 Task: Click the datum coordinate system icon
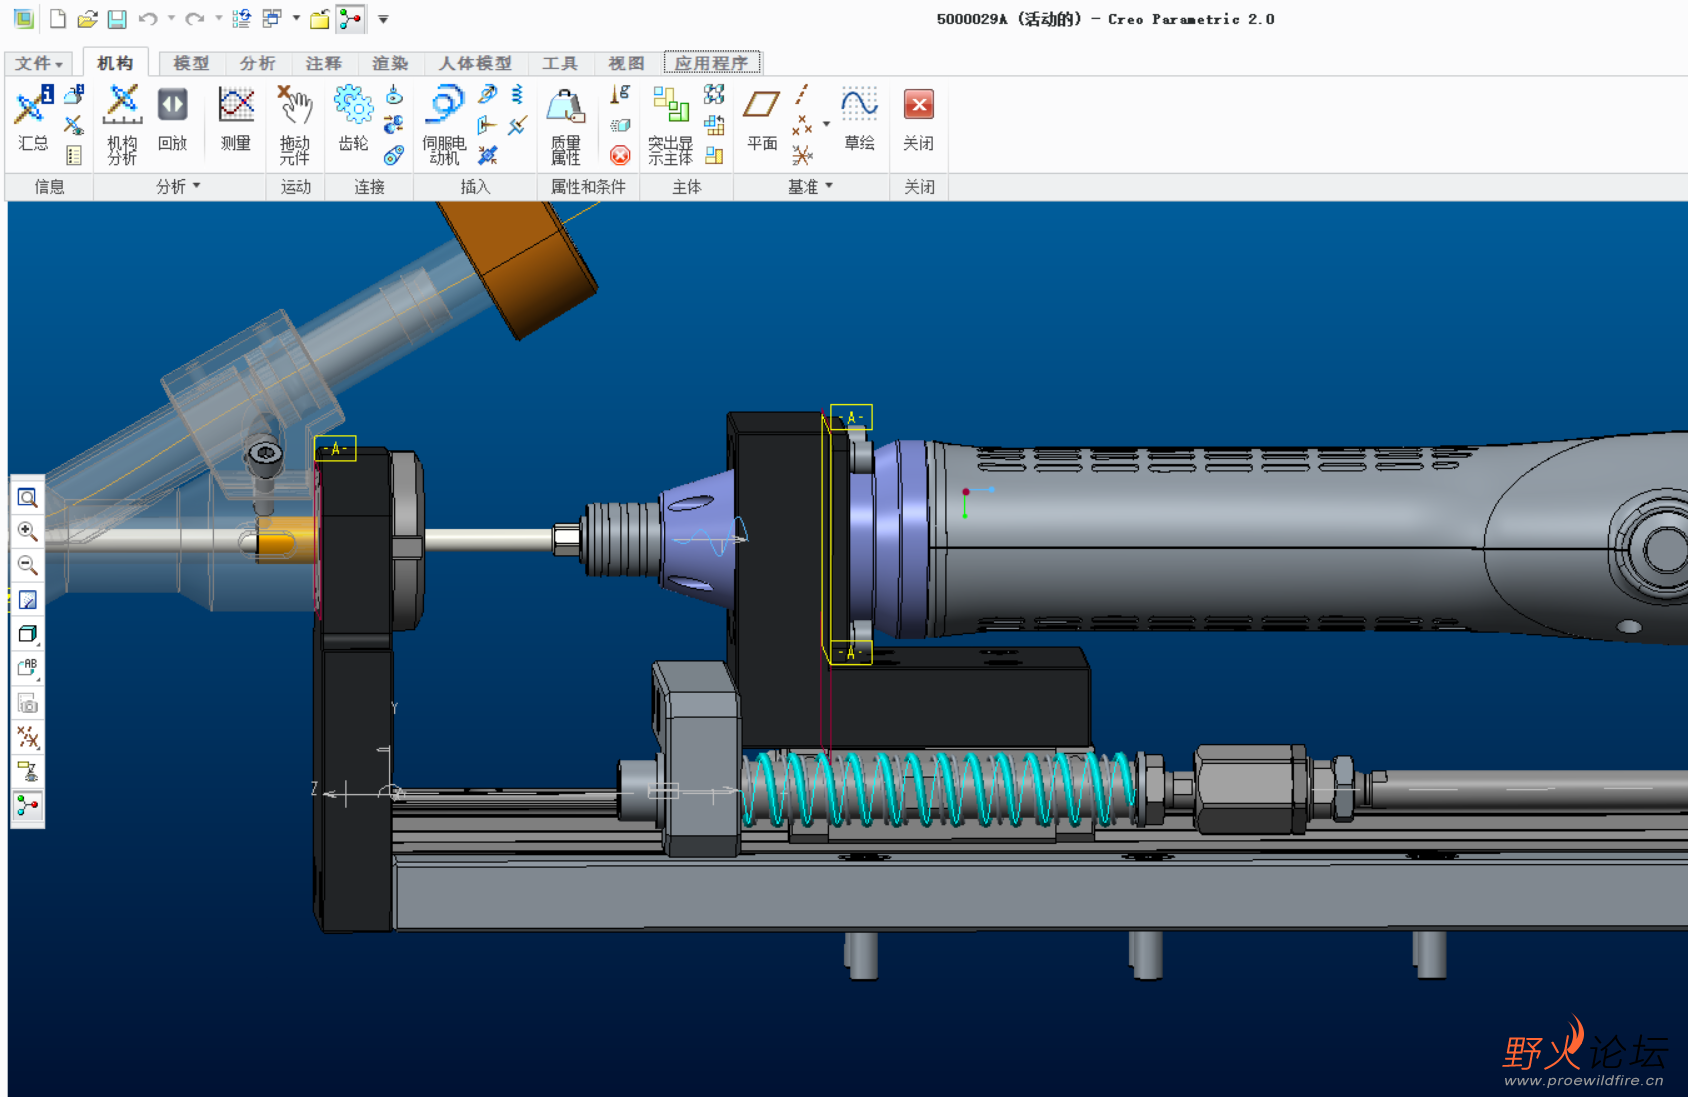coord(802,155)
